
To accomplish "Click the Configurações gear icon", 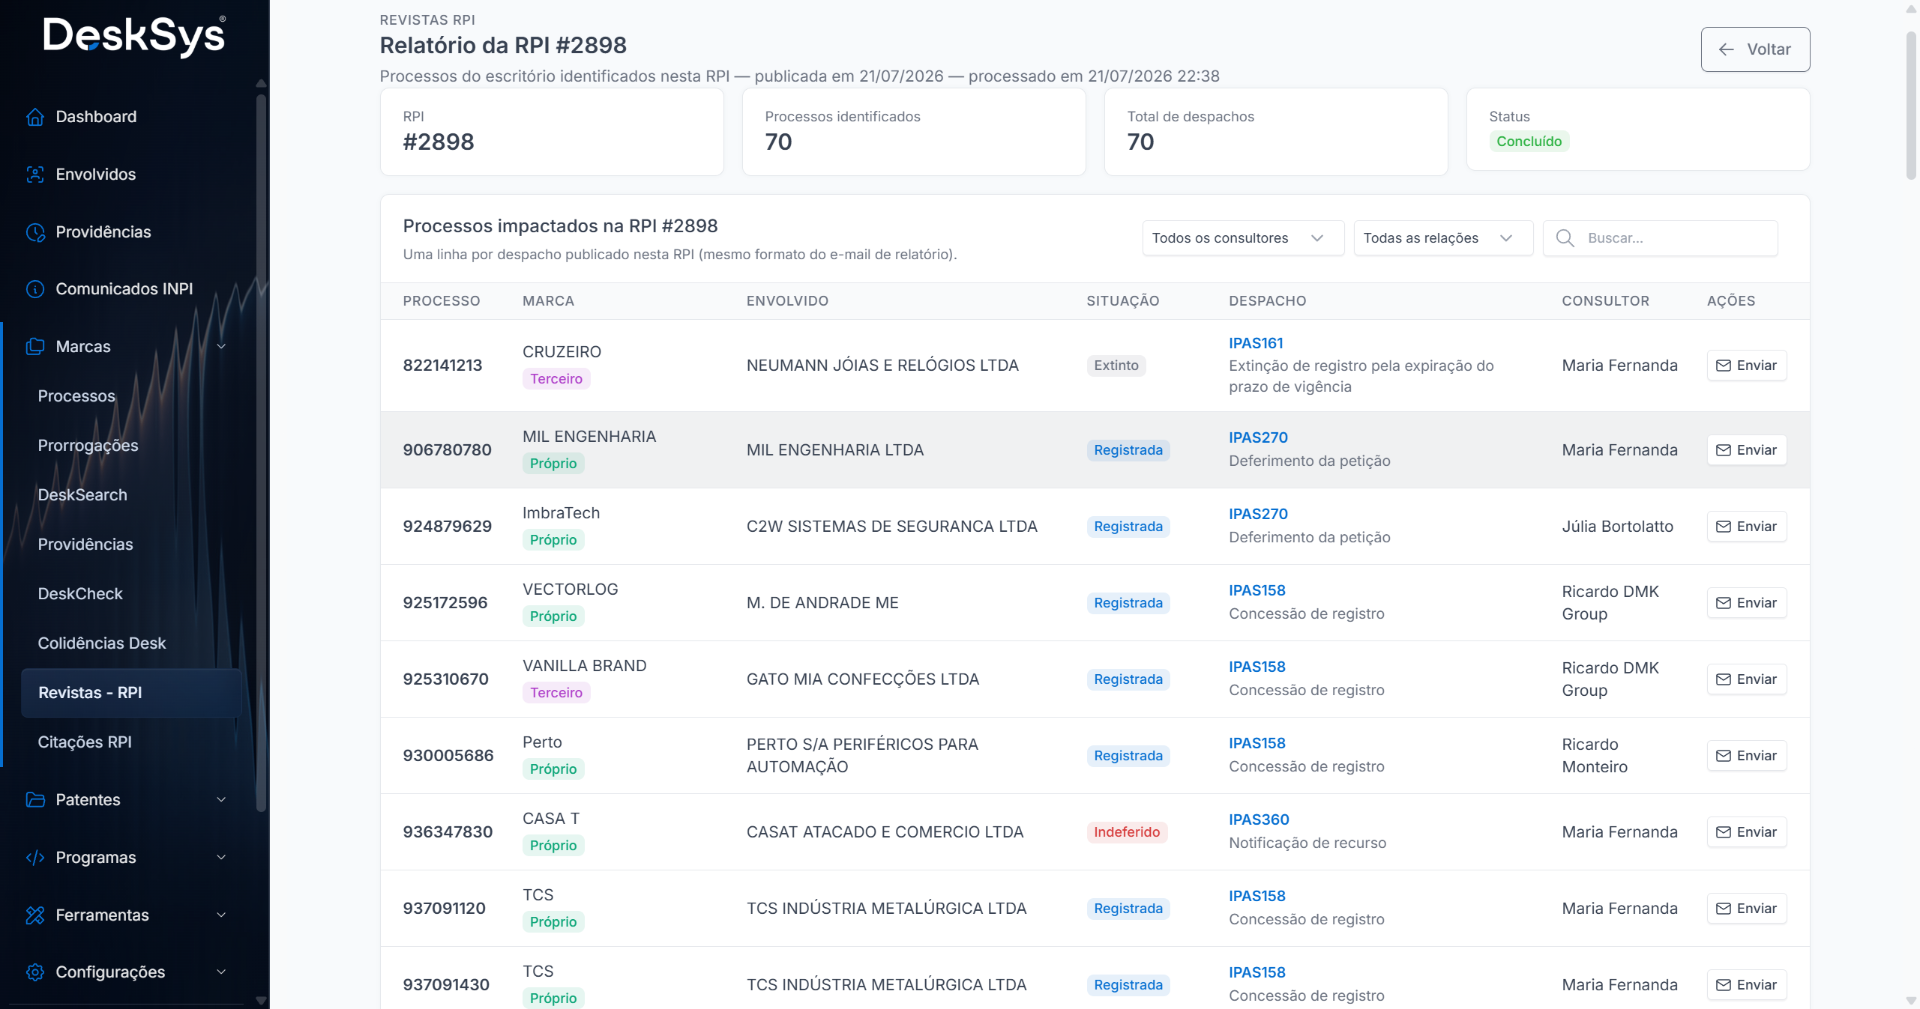I will (x=35, y=972).
